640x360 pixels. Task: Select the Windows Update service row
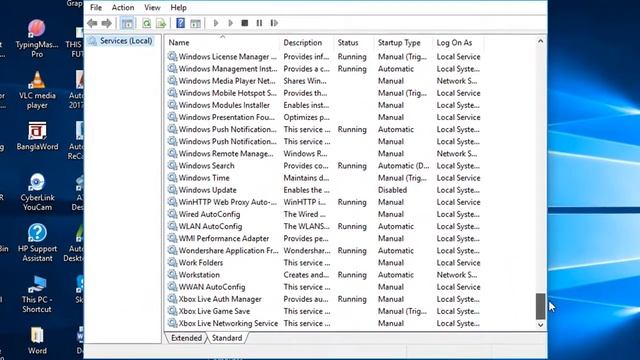click(x=324, y=190)
